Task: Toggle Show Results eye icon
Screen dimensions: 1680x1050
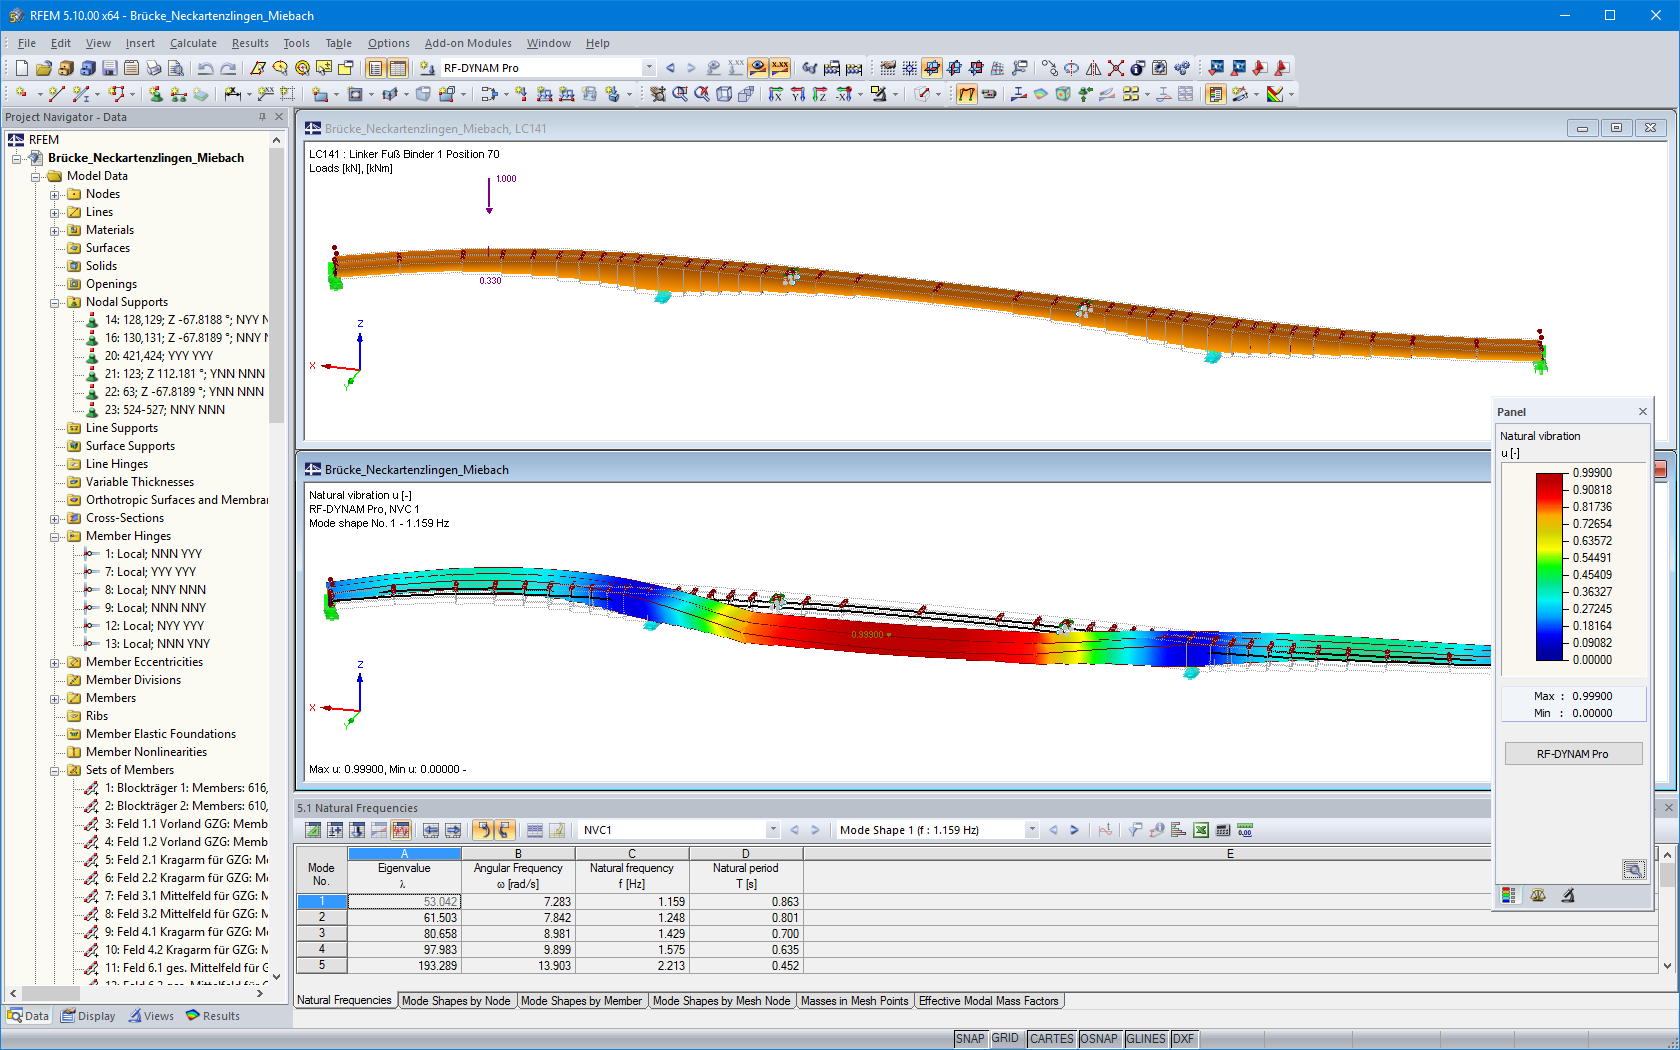Action: point(758,68)
